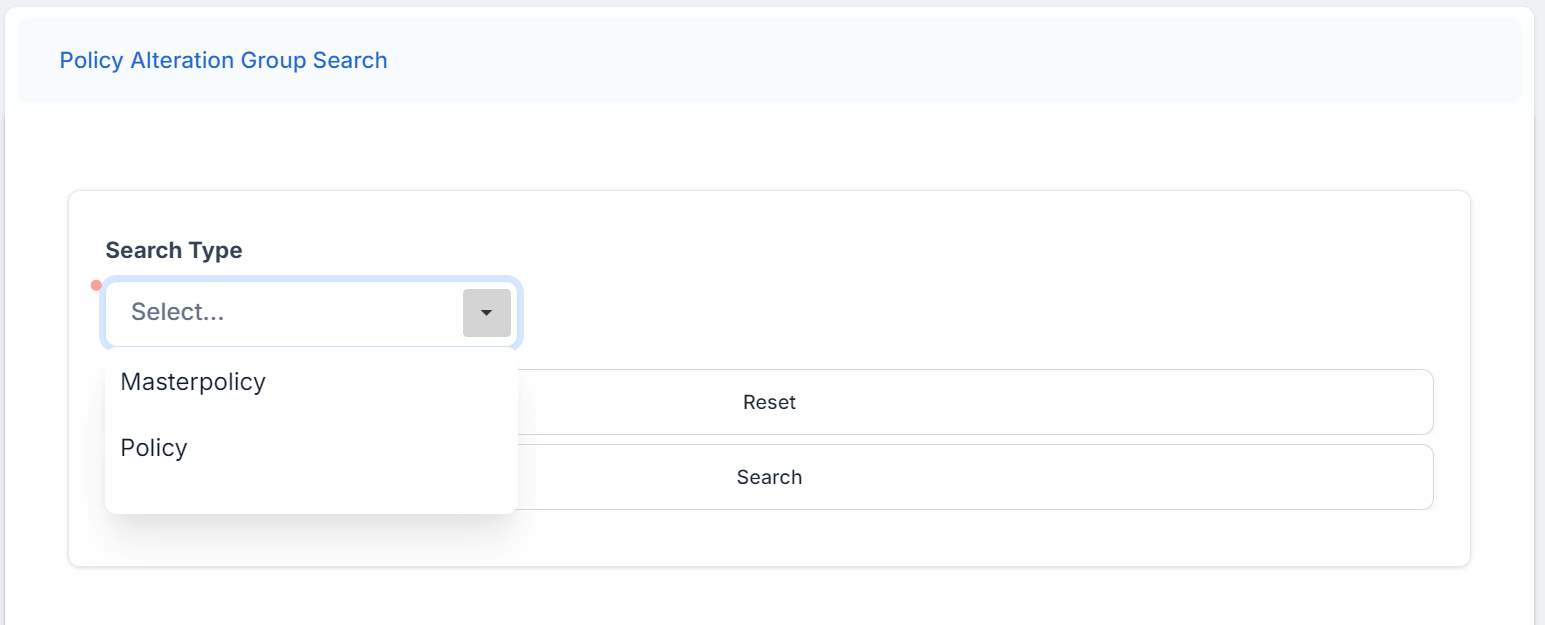The height and width of the screenshot is (625, 1545).
Task: Pick the Policy search type option
Action: [154, 448]
